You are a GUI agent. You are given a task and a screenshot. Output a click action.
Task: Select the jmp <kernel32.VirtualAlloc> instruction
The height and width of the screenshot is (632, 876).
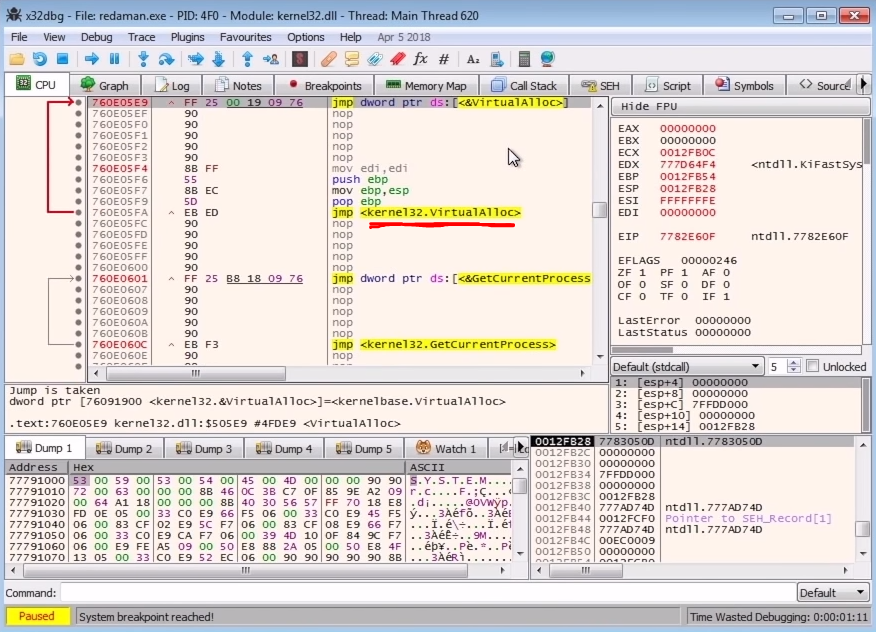click(x=426, y=212)
